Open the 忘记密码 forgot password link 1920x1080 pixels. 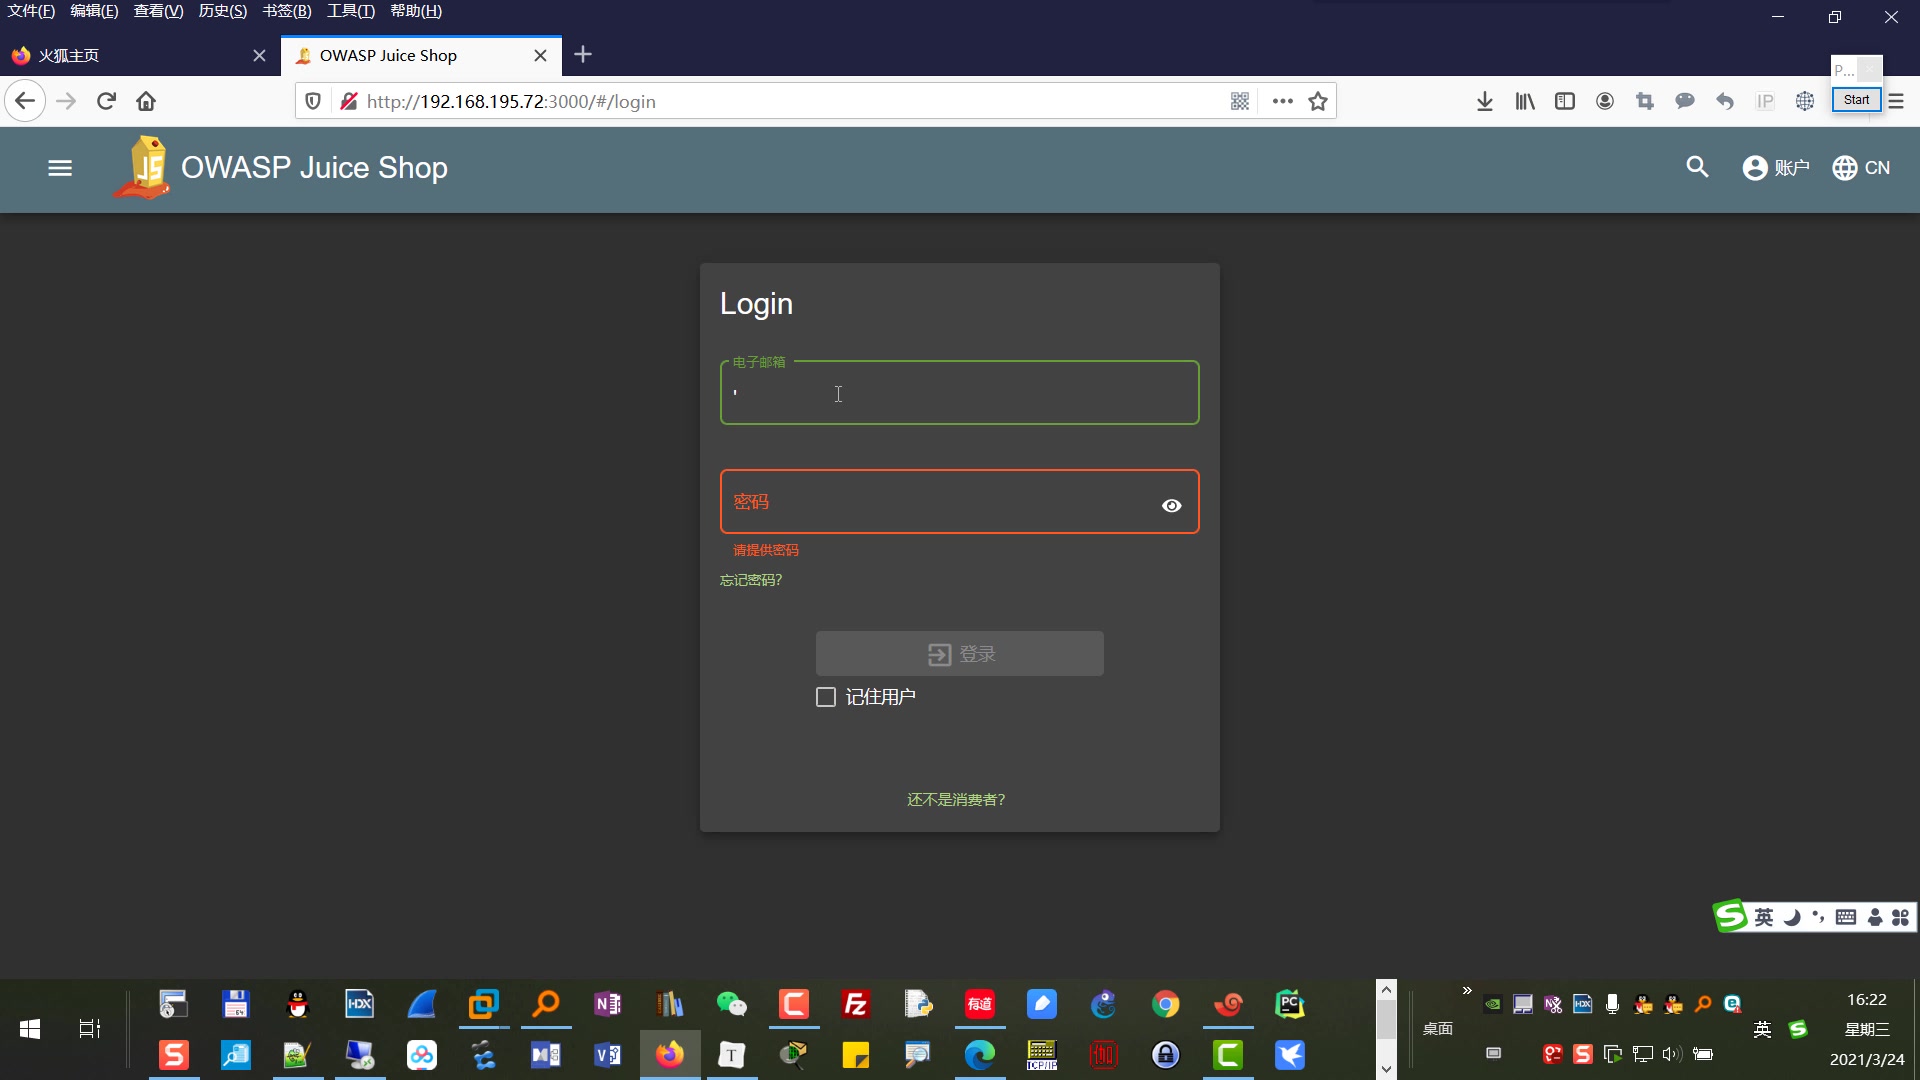point(750,580)
